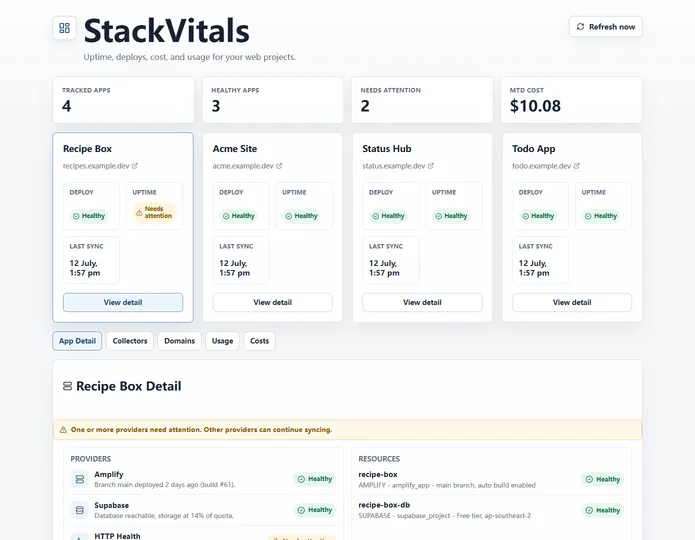Select the Healthy Apps summary card
Image resolution: width=695 pixels, height=540 pixels.
273,100
